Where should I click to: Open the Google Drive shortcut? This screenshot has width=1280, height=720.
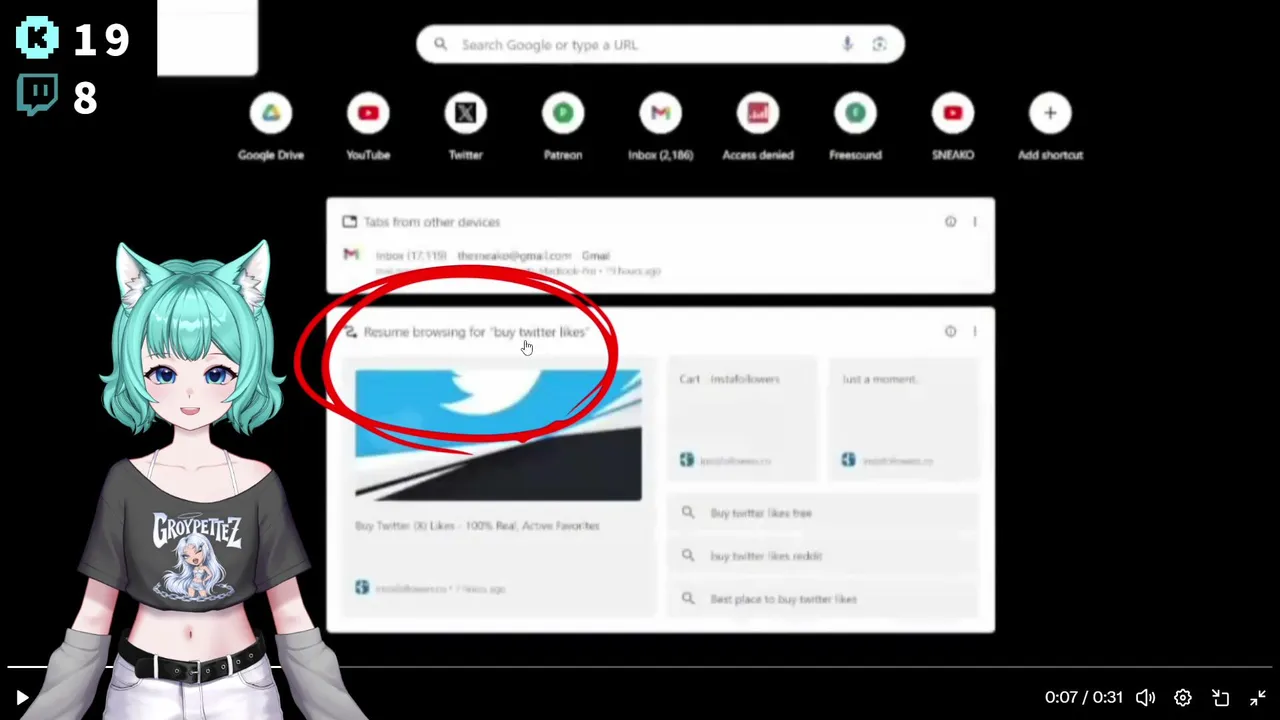[271, 127]
